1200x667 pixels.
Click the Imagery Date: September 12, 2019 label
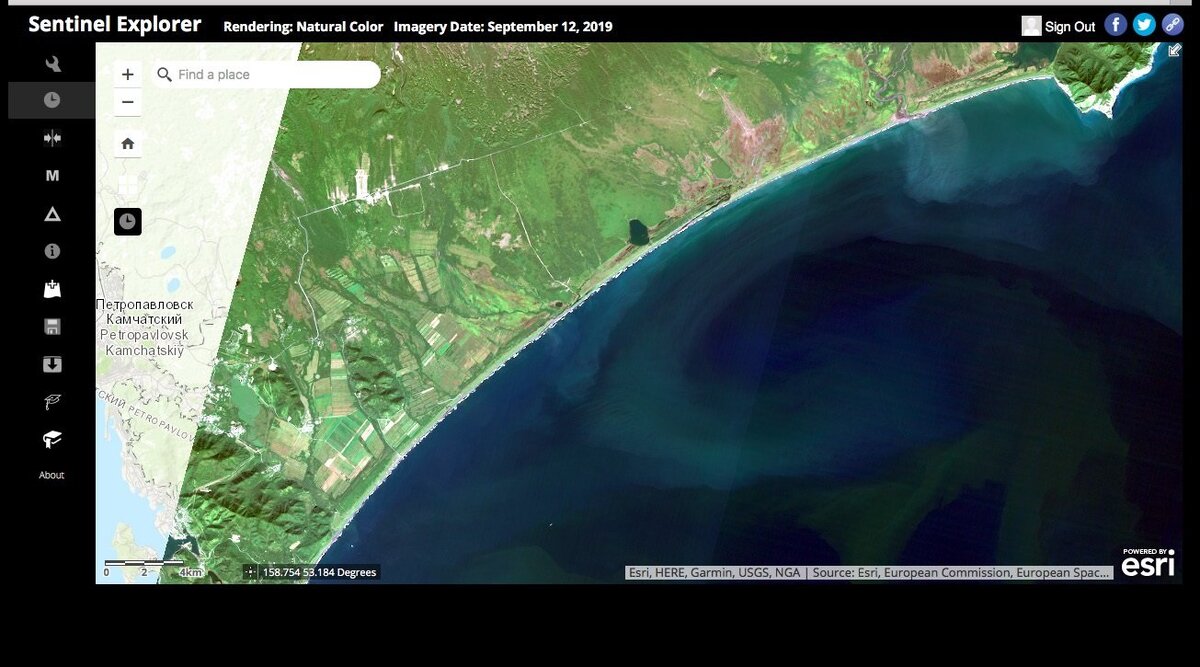pyautogui.click(x=503, y=27)
